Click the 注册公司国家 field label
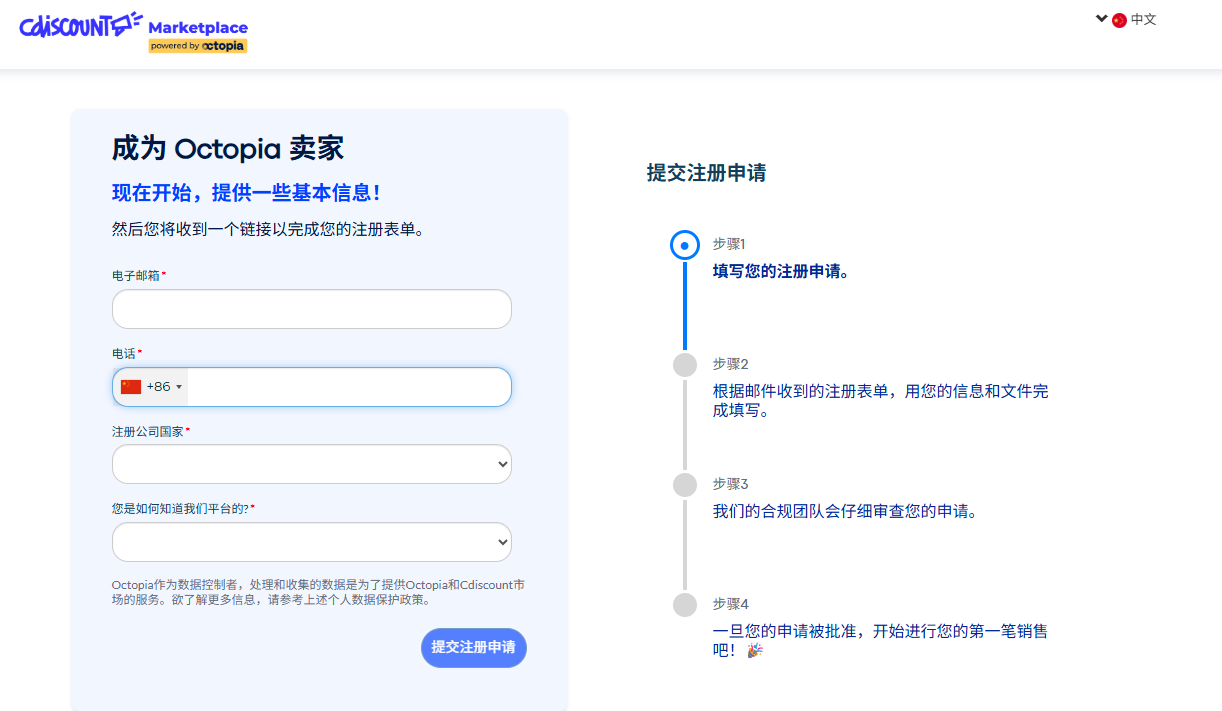 click(x=148, y=432)
